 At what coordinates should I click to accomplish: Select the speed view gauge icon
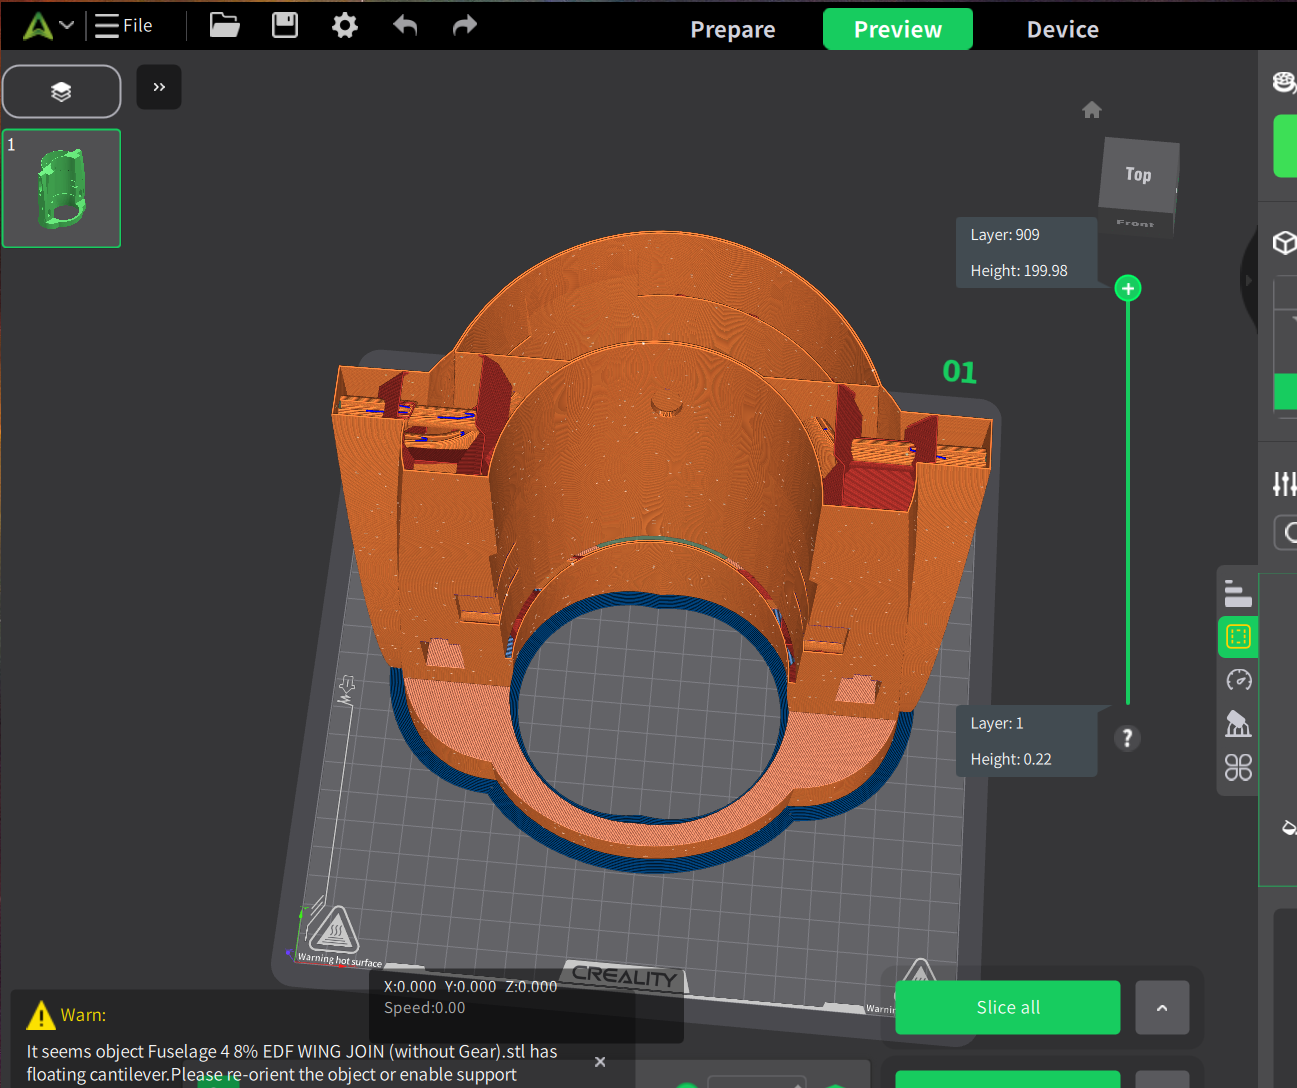click(x=1238, y=680)
